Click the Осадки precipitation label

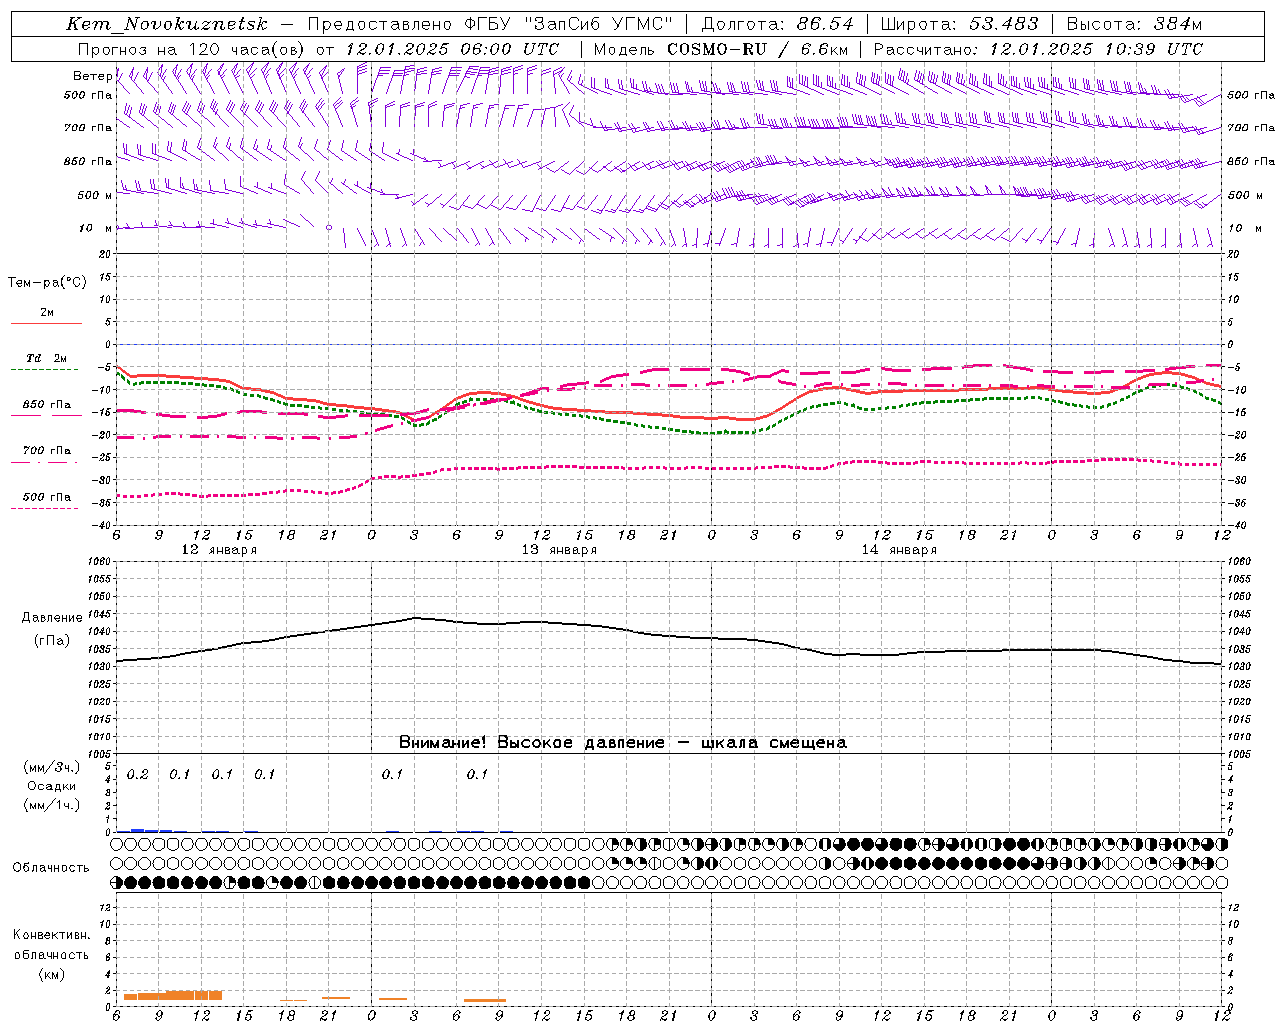point(52,786)
